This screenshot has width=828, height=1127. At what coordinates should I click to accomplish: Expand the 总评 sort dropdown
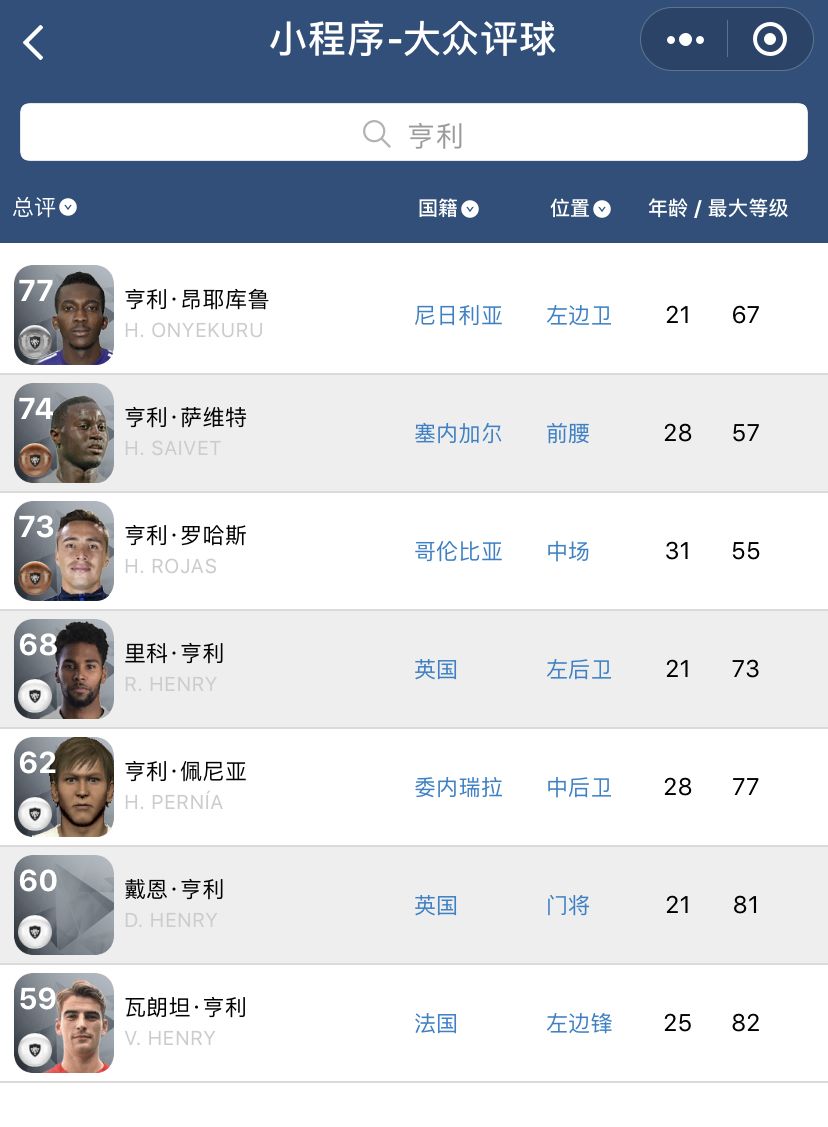[45, 208]
